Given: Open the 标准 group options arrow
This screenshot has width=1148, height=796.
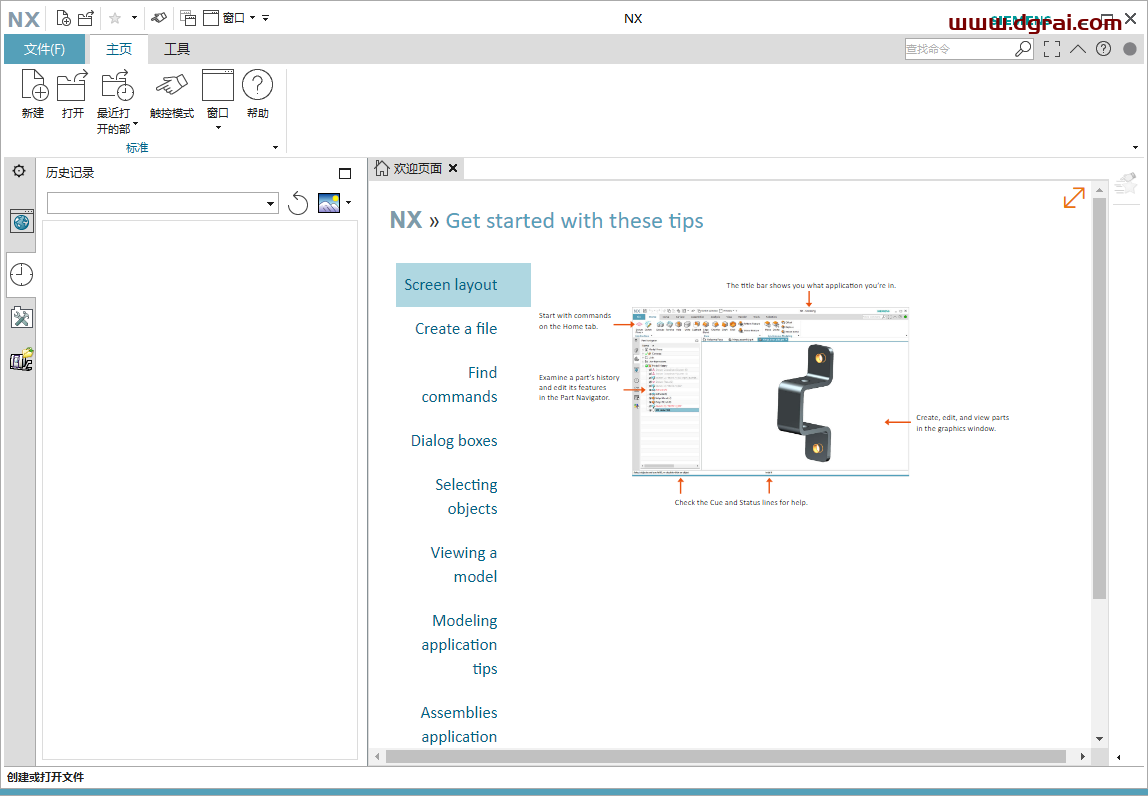Looking at the screenshot, I should pyautogui.click(x=275, y=147).
